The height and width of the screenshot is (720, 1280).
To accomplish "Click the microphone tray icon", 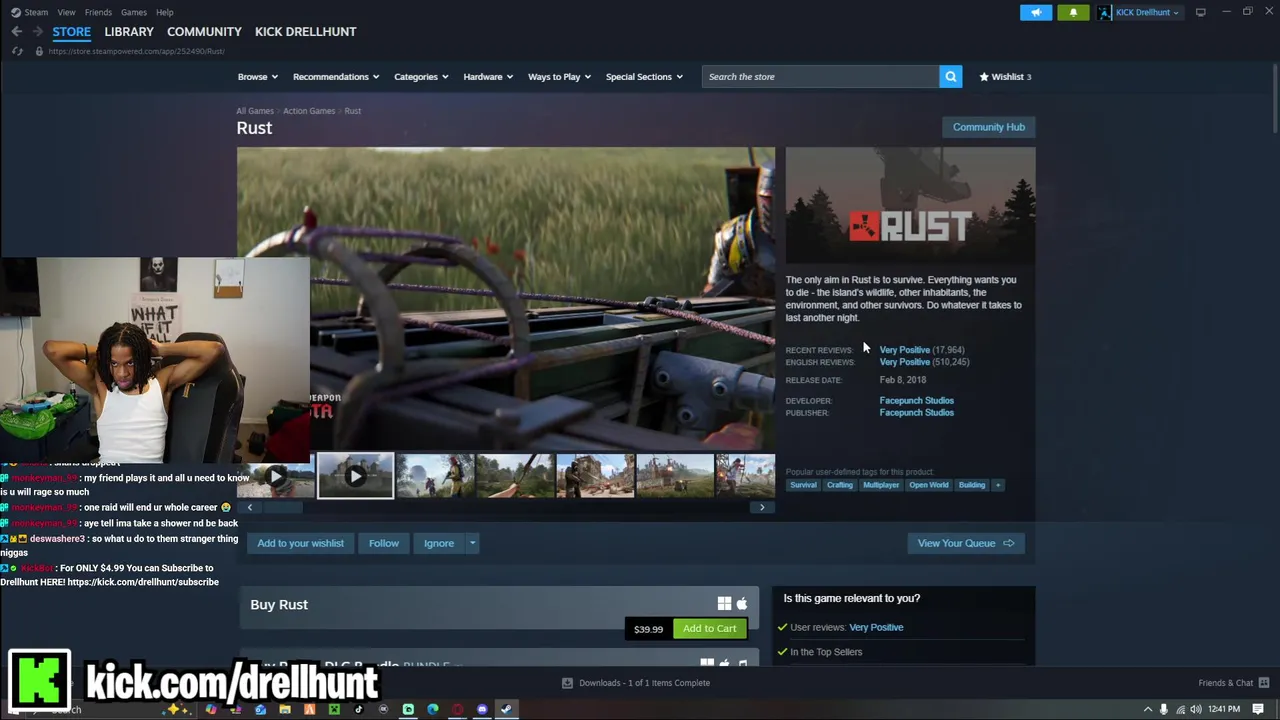I will [x=1163, y=710].
